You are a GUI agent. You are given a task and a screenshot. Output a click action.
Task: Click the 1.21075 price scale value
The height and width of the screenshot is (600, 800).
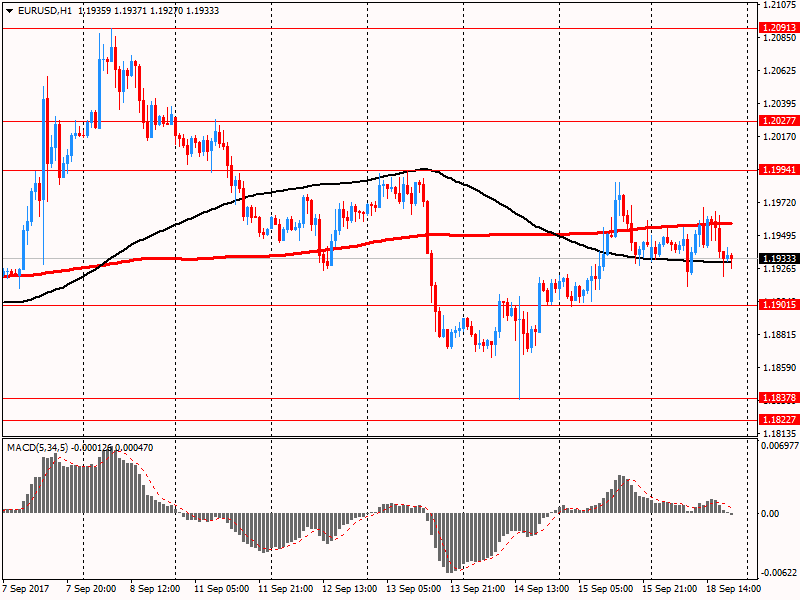coord(779,5)
